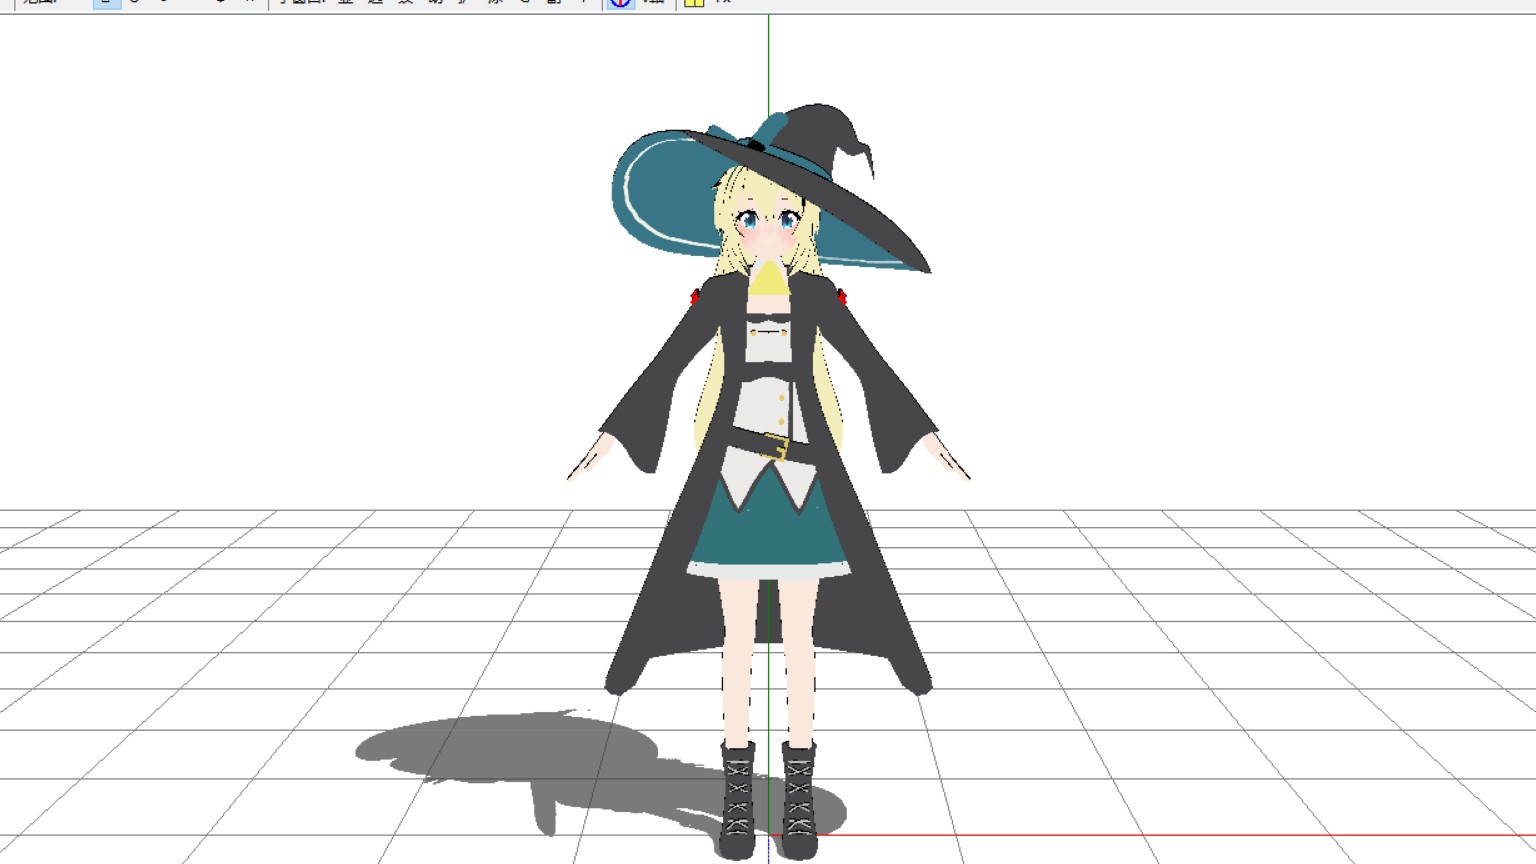Click the black boot on the screen's left

(x=737, y=800)
